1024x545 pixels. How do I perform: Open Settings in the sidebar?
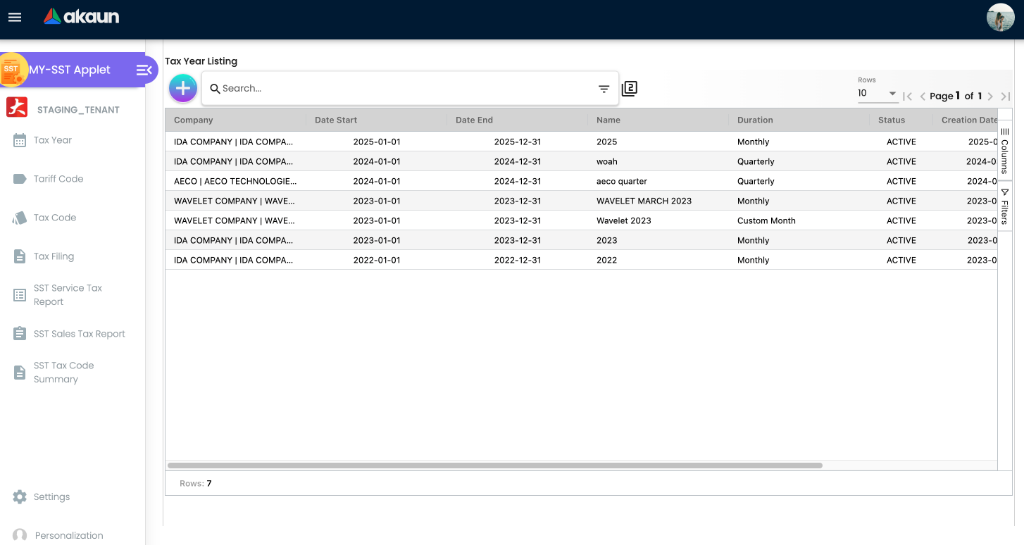click(52, 497)
